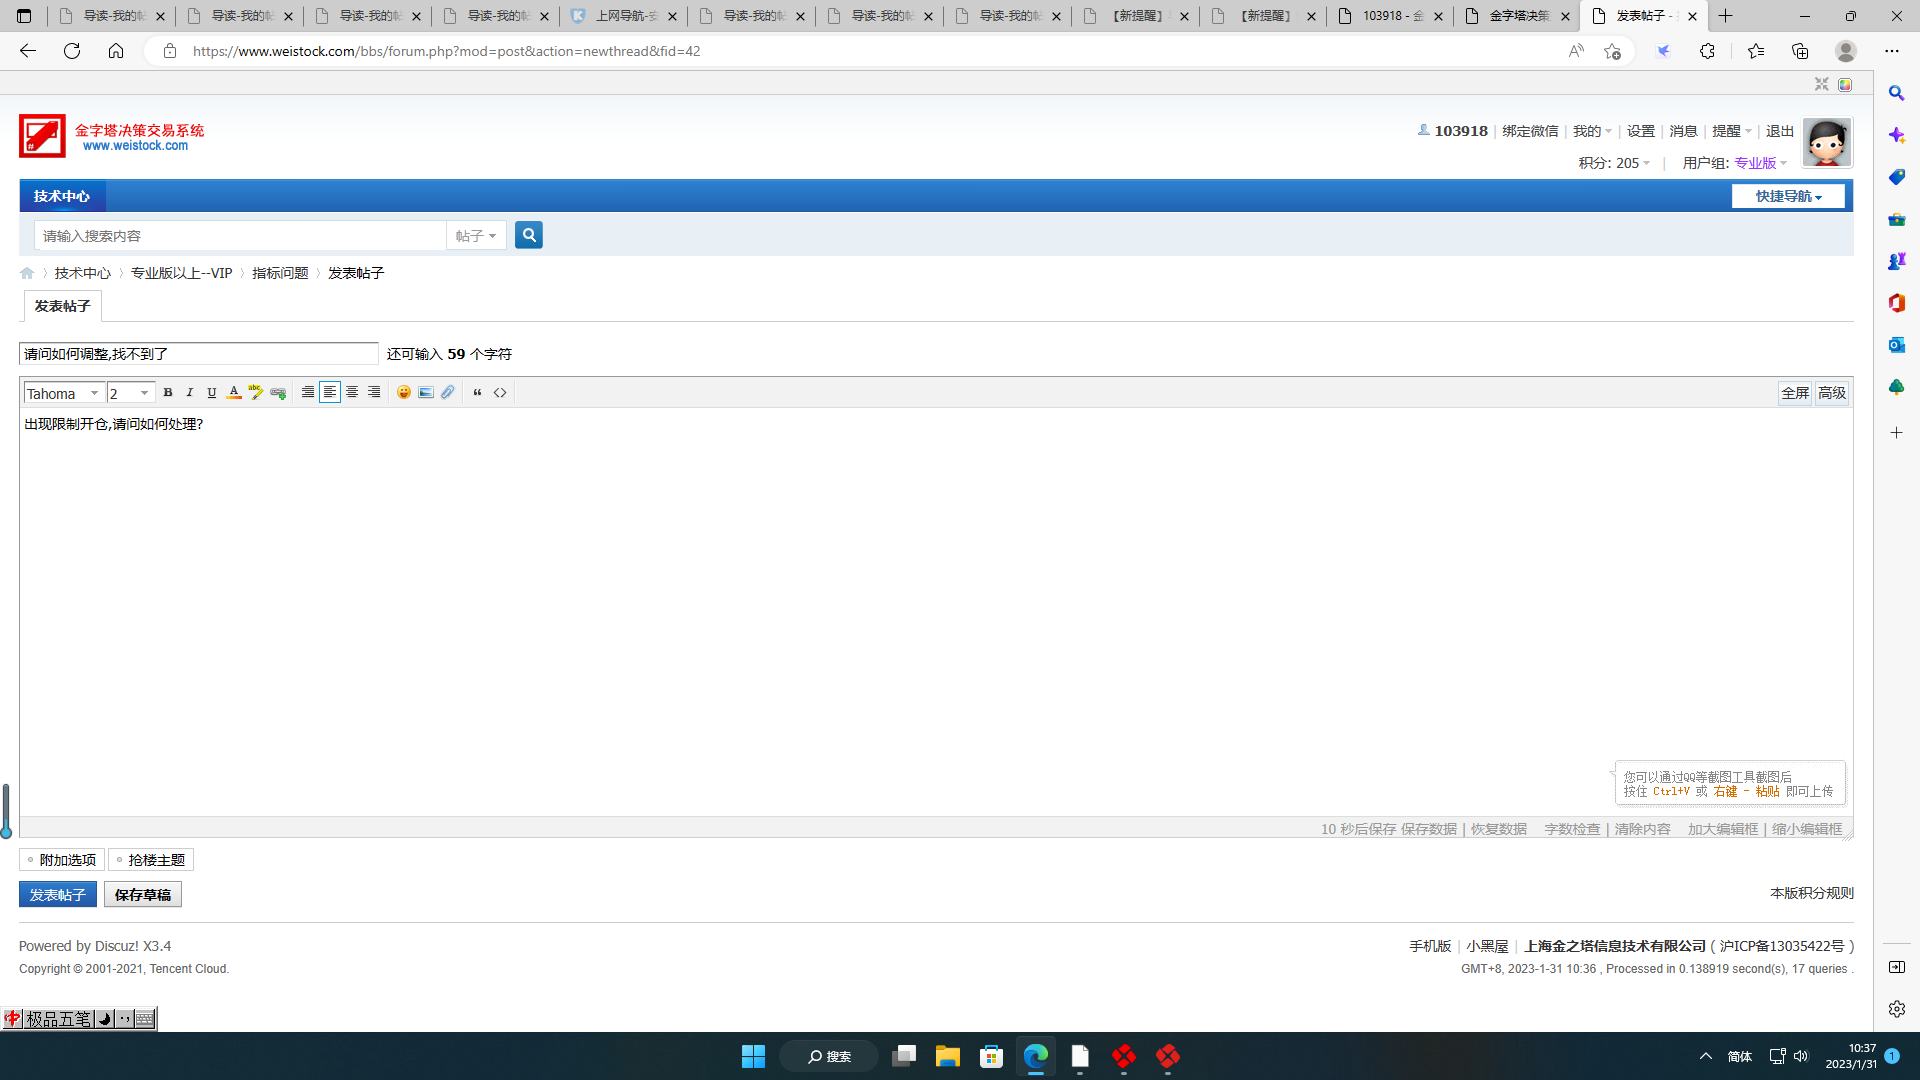The image size is (1920, 1080).
Task: Open 消息 messages in header
Action: point(1683,131)
